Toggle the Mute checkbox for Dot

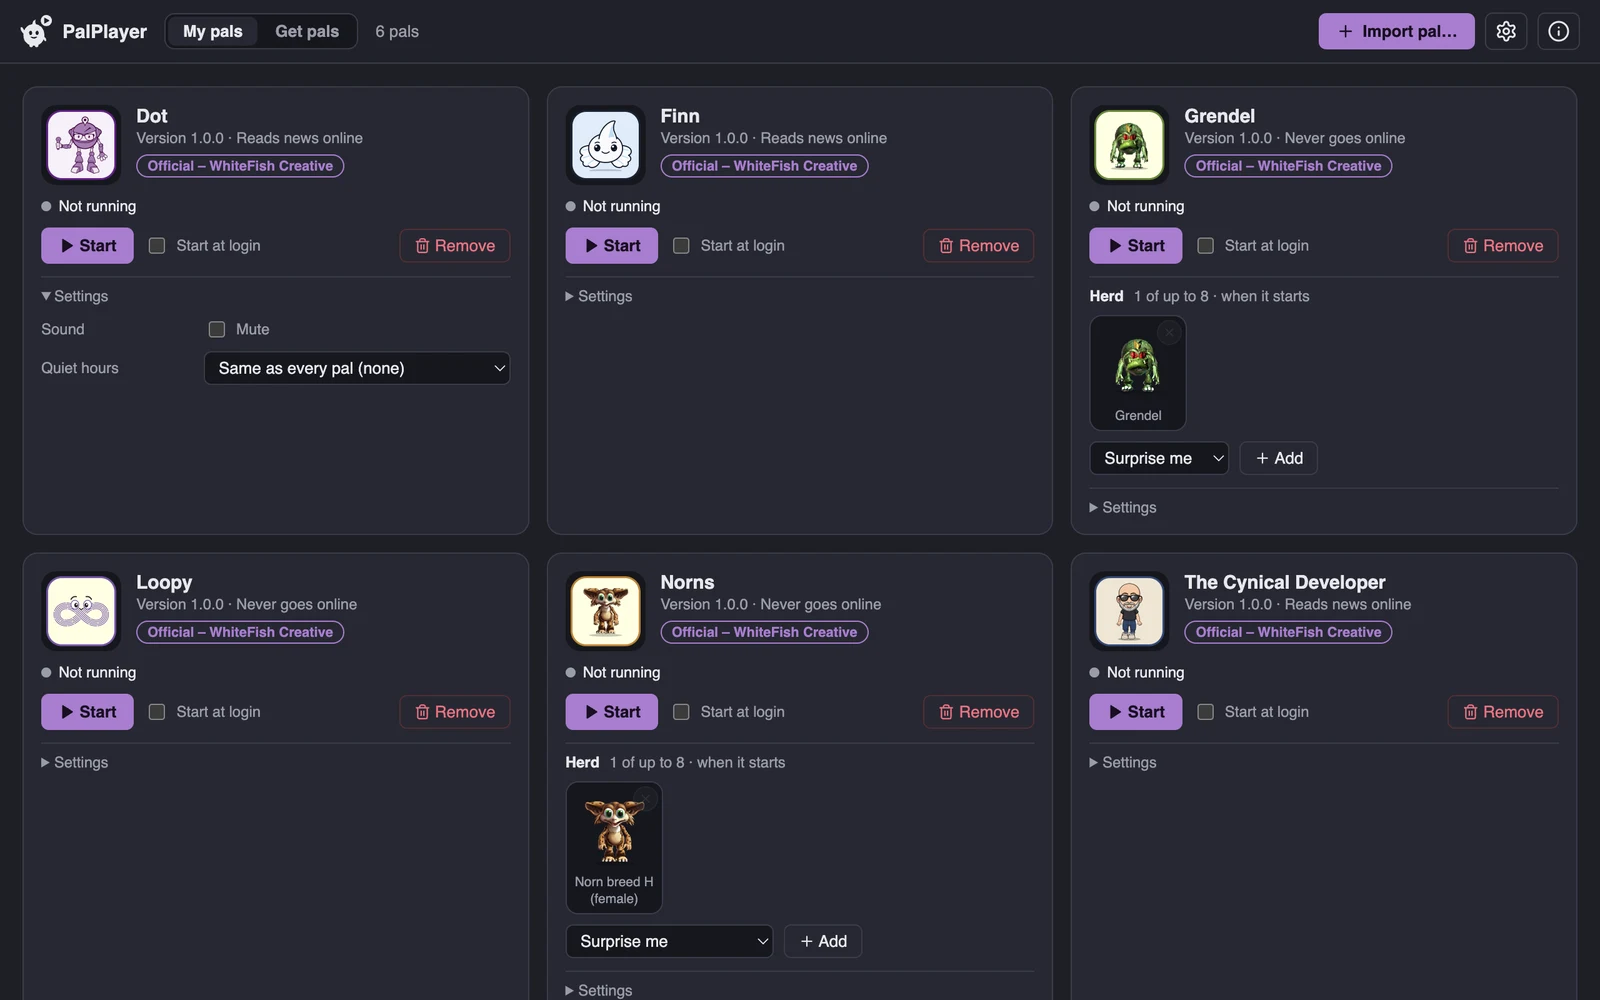(217, 329)
